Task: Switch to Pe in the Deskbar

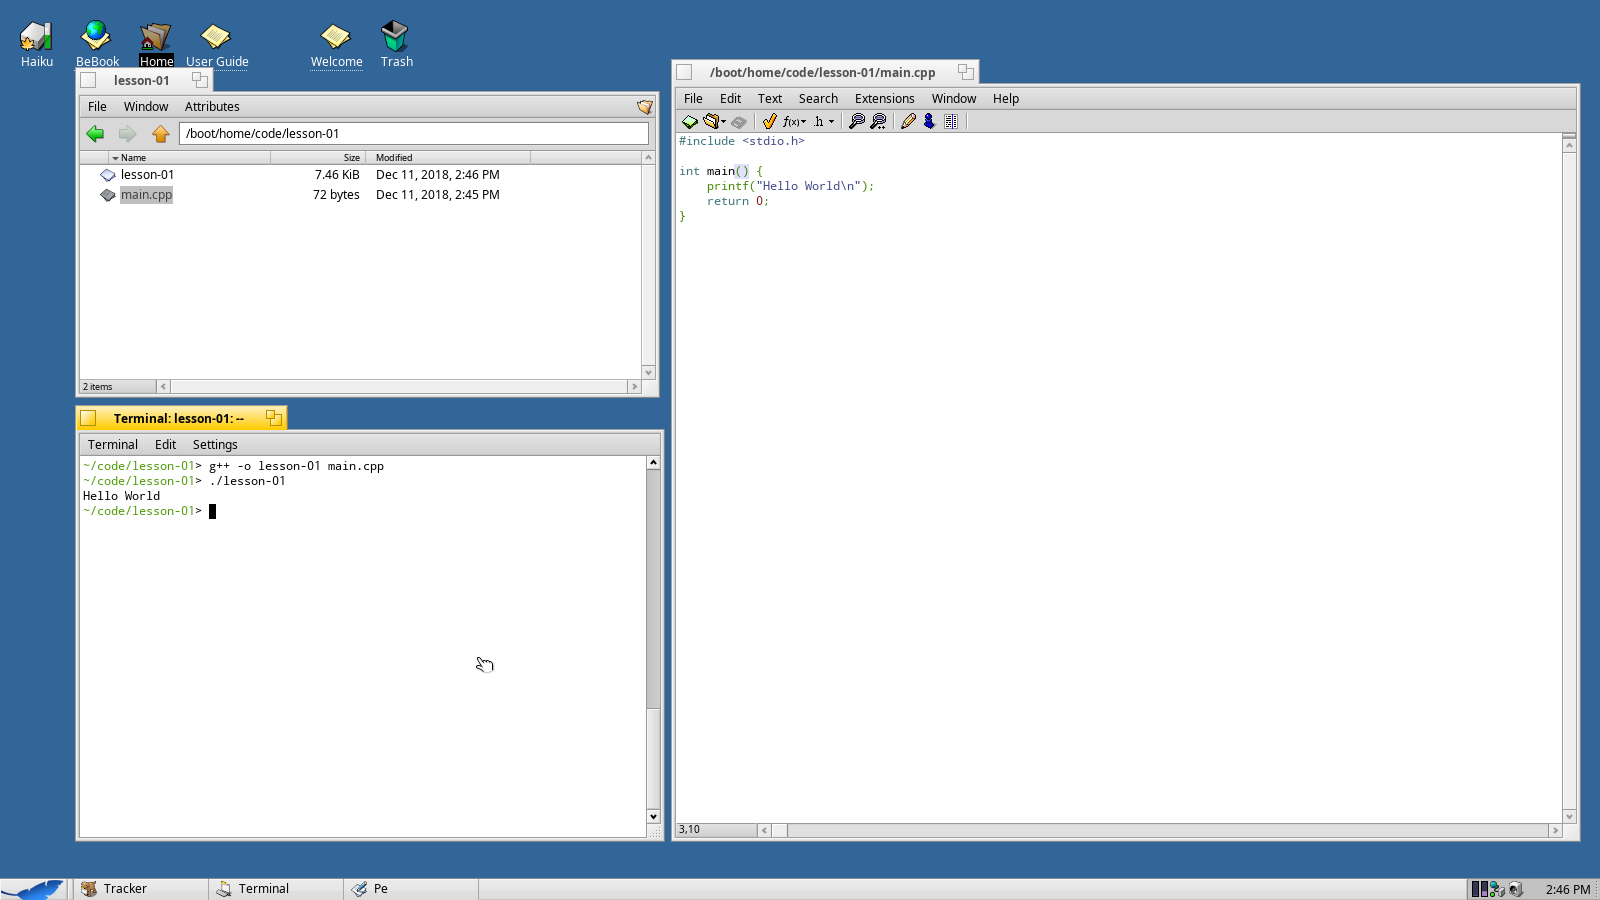Action: [411, 889]
